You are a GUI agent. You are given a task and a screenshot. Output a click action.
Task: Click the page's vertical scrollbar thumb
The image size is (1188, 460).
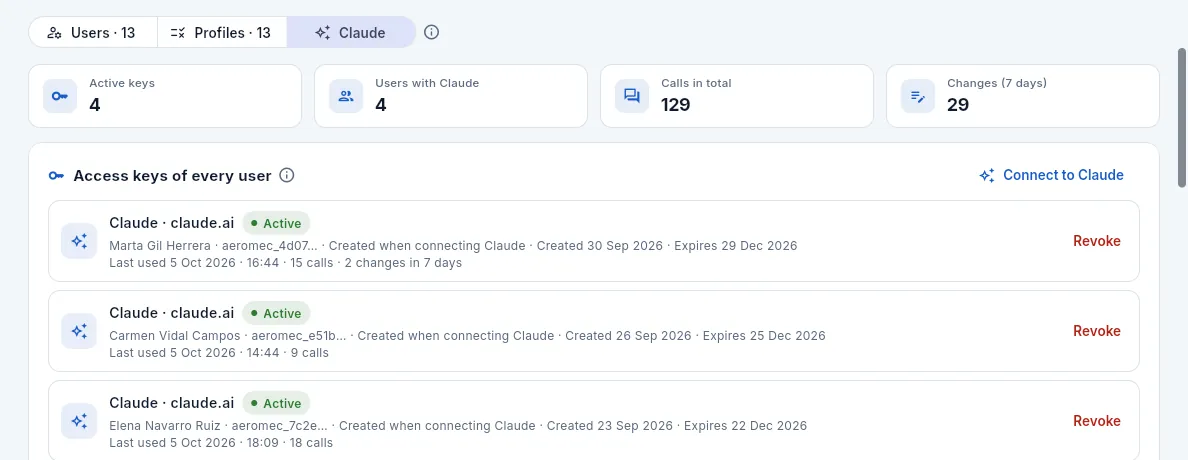[1182, 117]
